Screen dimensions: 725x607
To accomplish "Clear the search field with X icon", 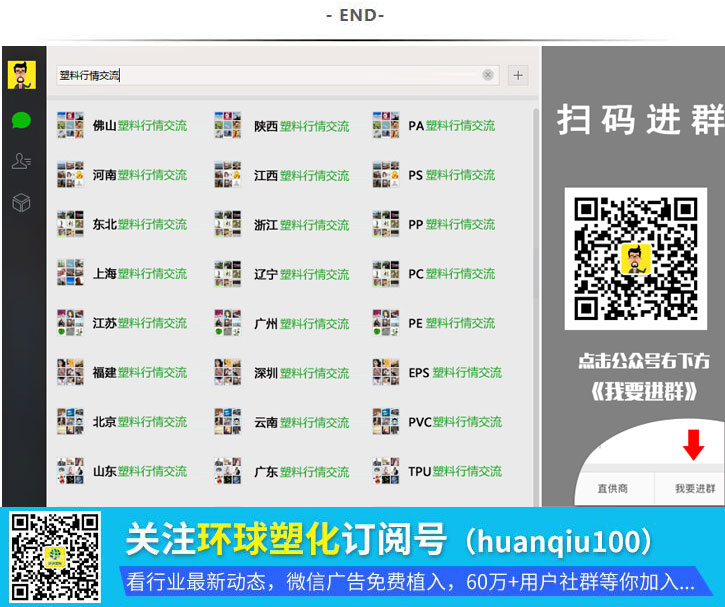I will click(x=488, y=75).
